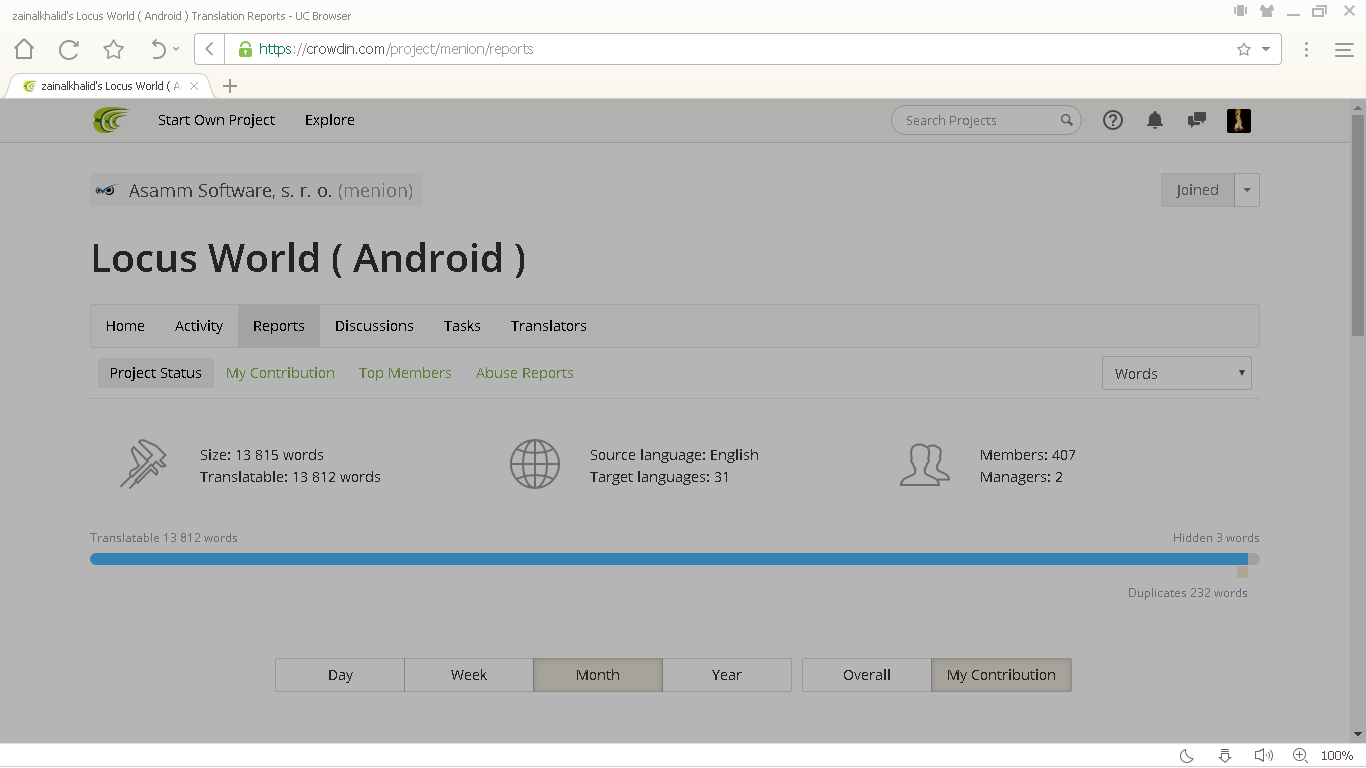Open a new tab with plus button
The image size is (1366, 768).
230,86
